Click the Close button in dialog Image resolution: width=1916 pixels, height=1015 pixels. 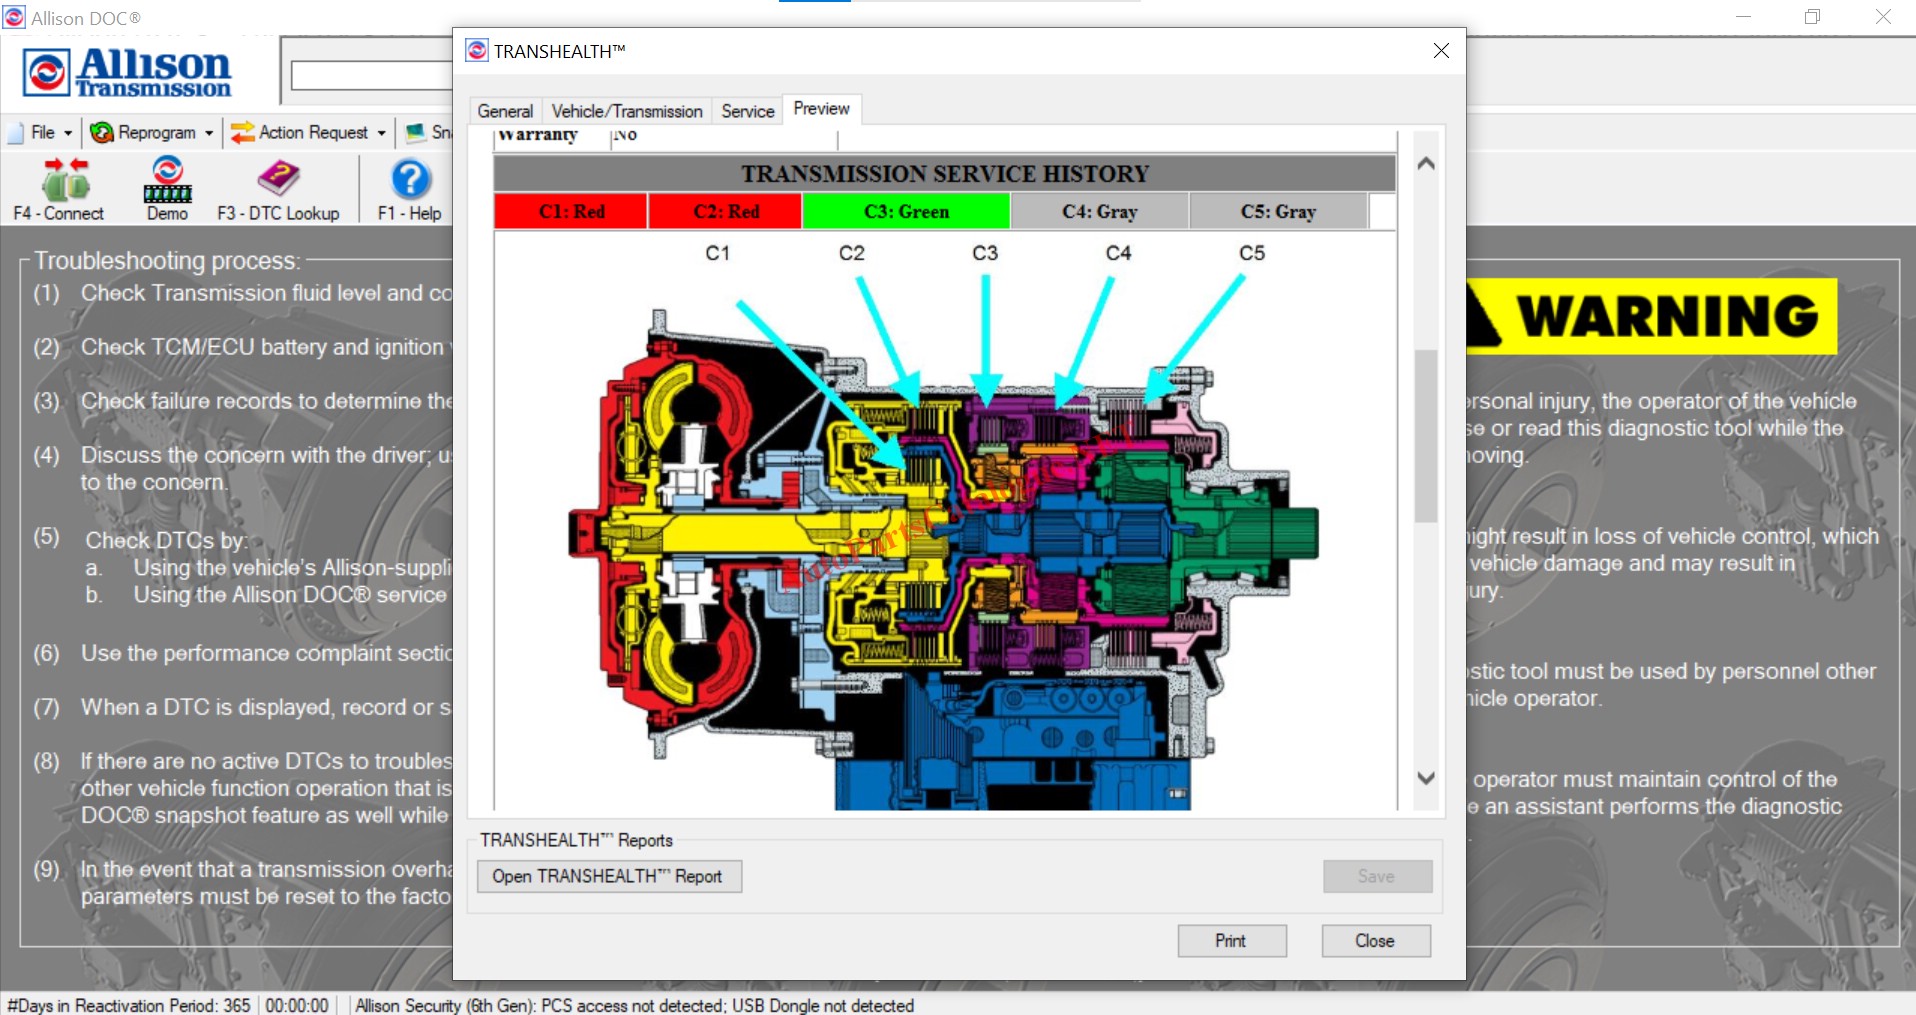point(1375,941)
